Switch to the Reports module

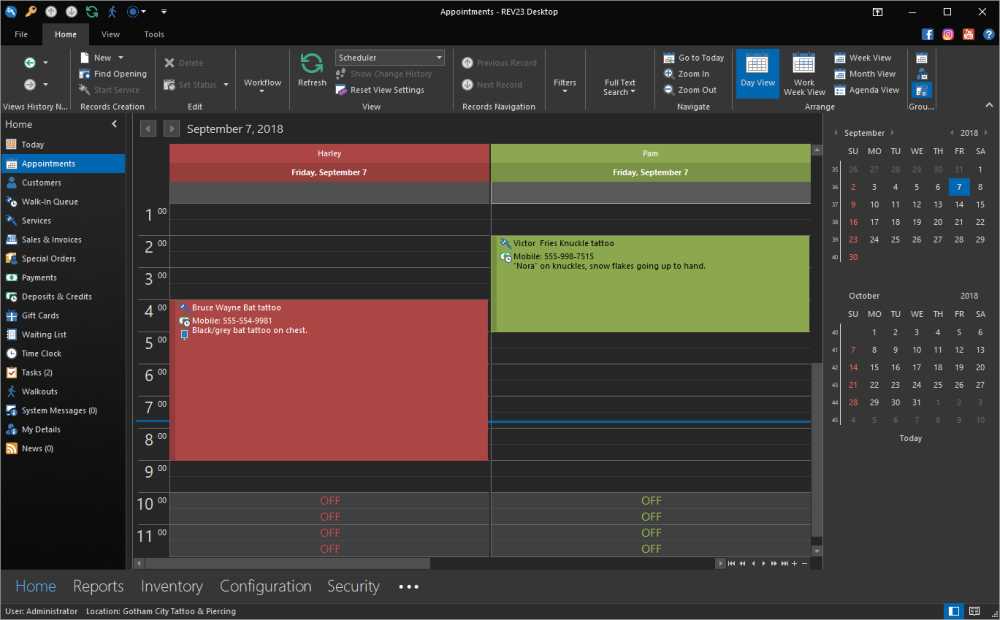[x=98, y=586]
